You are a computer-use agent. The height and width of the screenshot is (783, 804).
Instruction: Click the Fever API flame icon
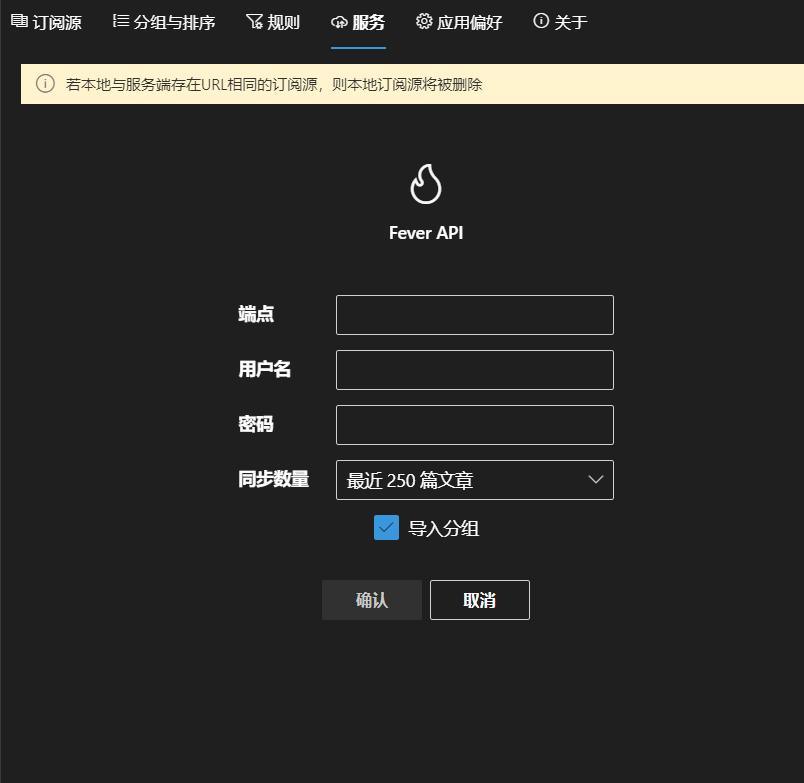(x=425, y=183)
